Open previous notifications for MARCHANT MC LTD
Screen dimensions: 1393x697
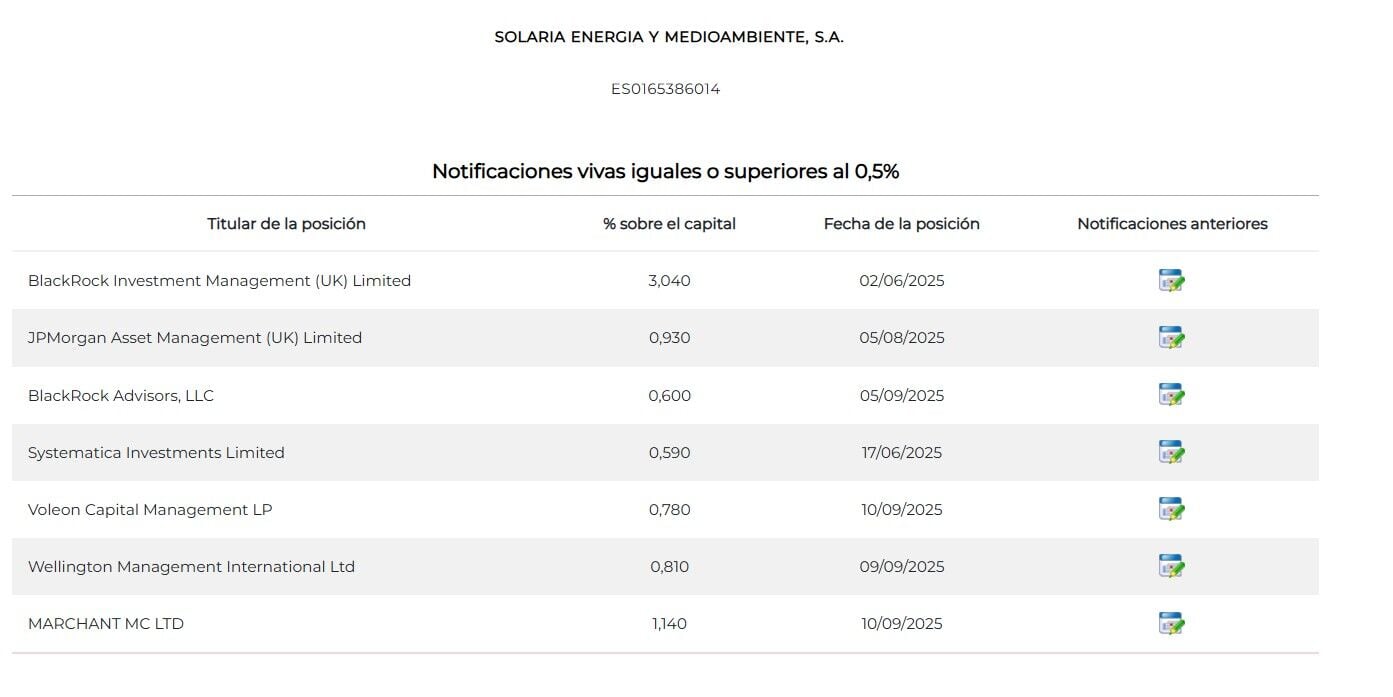click(x=1171, y=623)
